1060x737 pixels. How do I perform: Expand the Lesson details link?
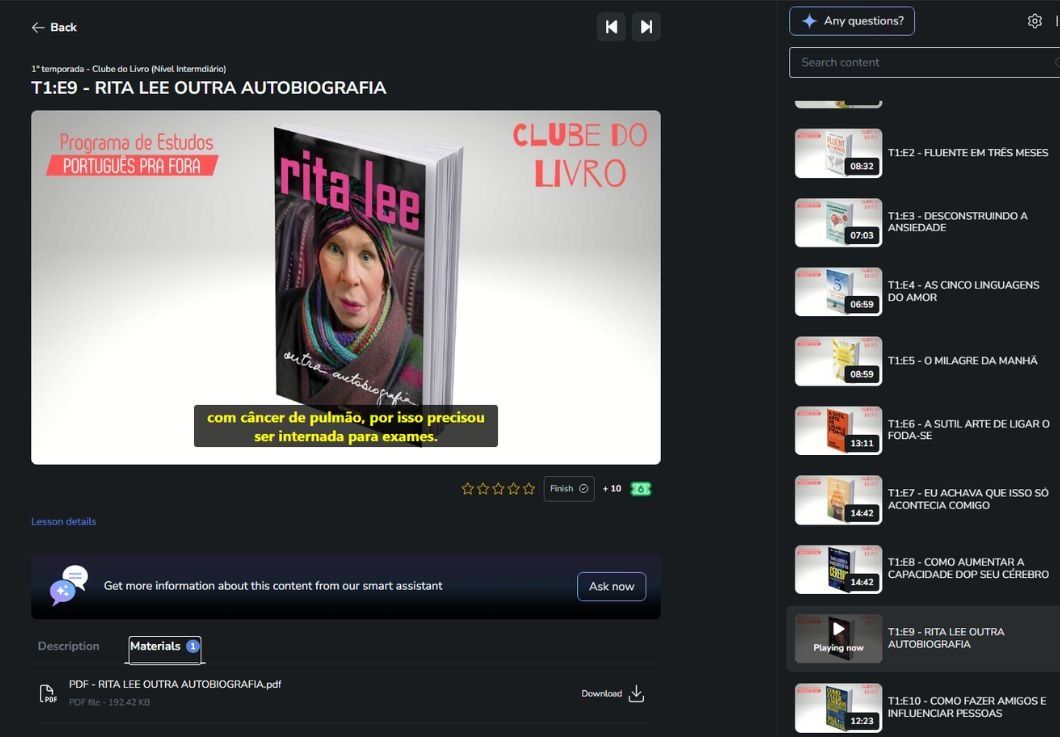click(x=64, y=522)
